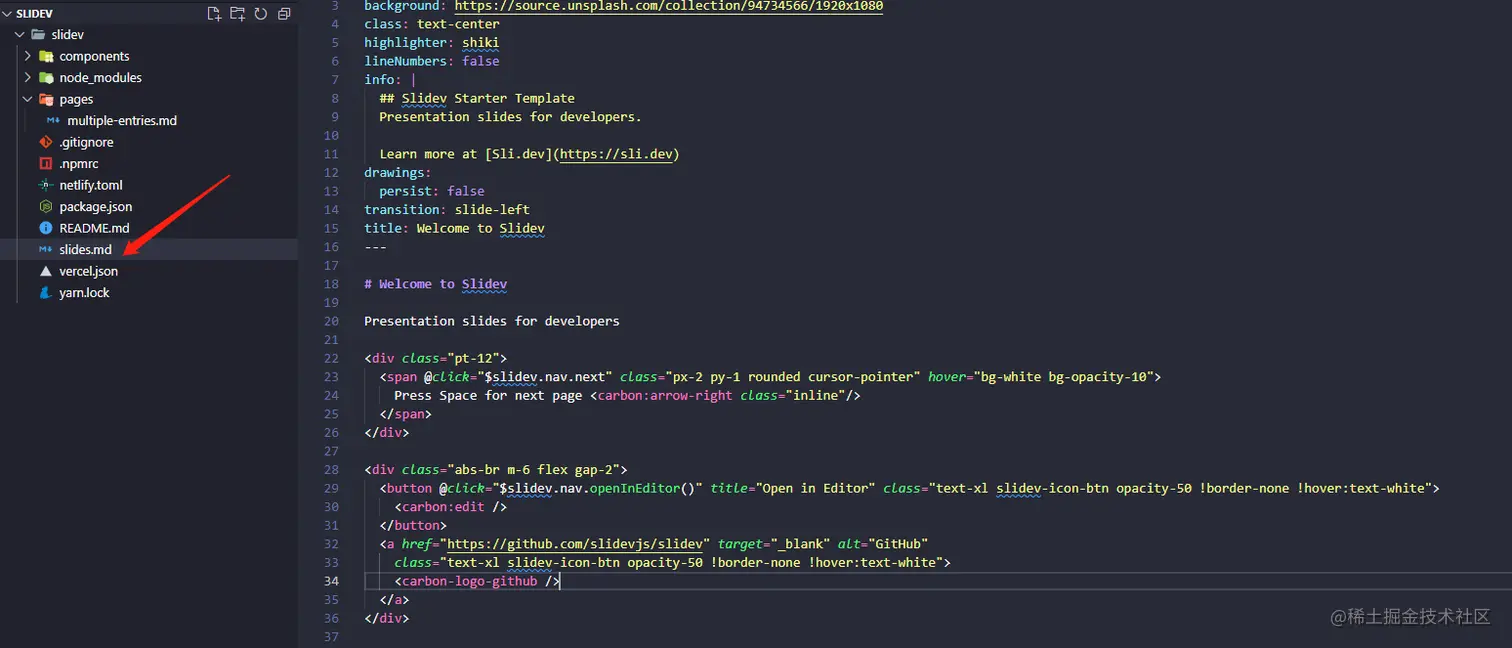This screenshot has width=1512, height=648.
Task: Click the github.com/slidevjs/slidev URL on line 32
Action: coord(575,544)
